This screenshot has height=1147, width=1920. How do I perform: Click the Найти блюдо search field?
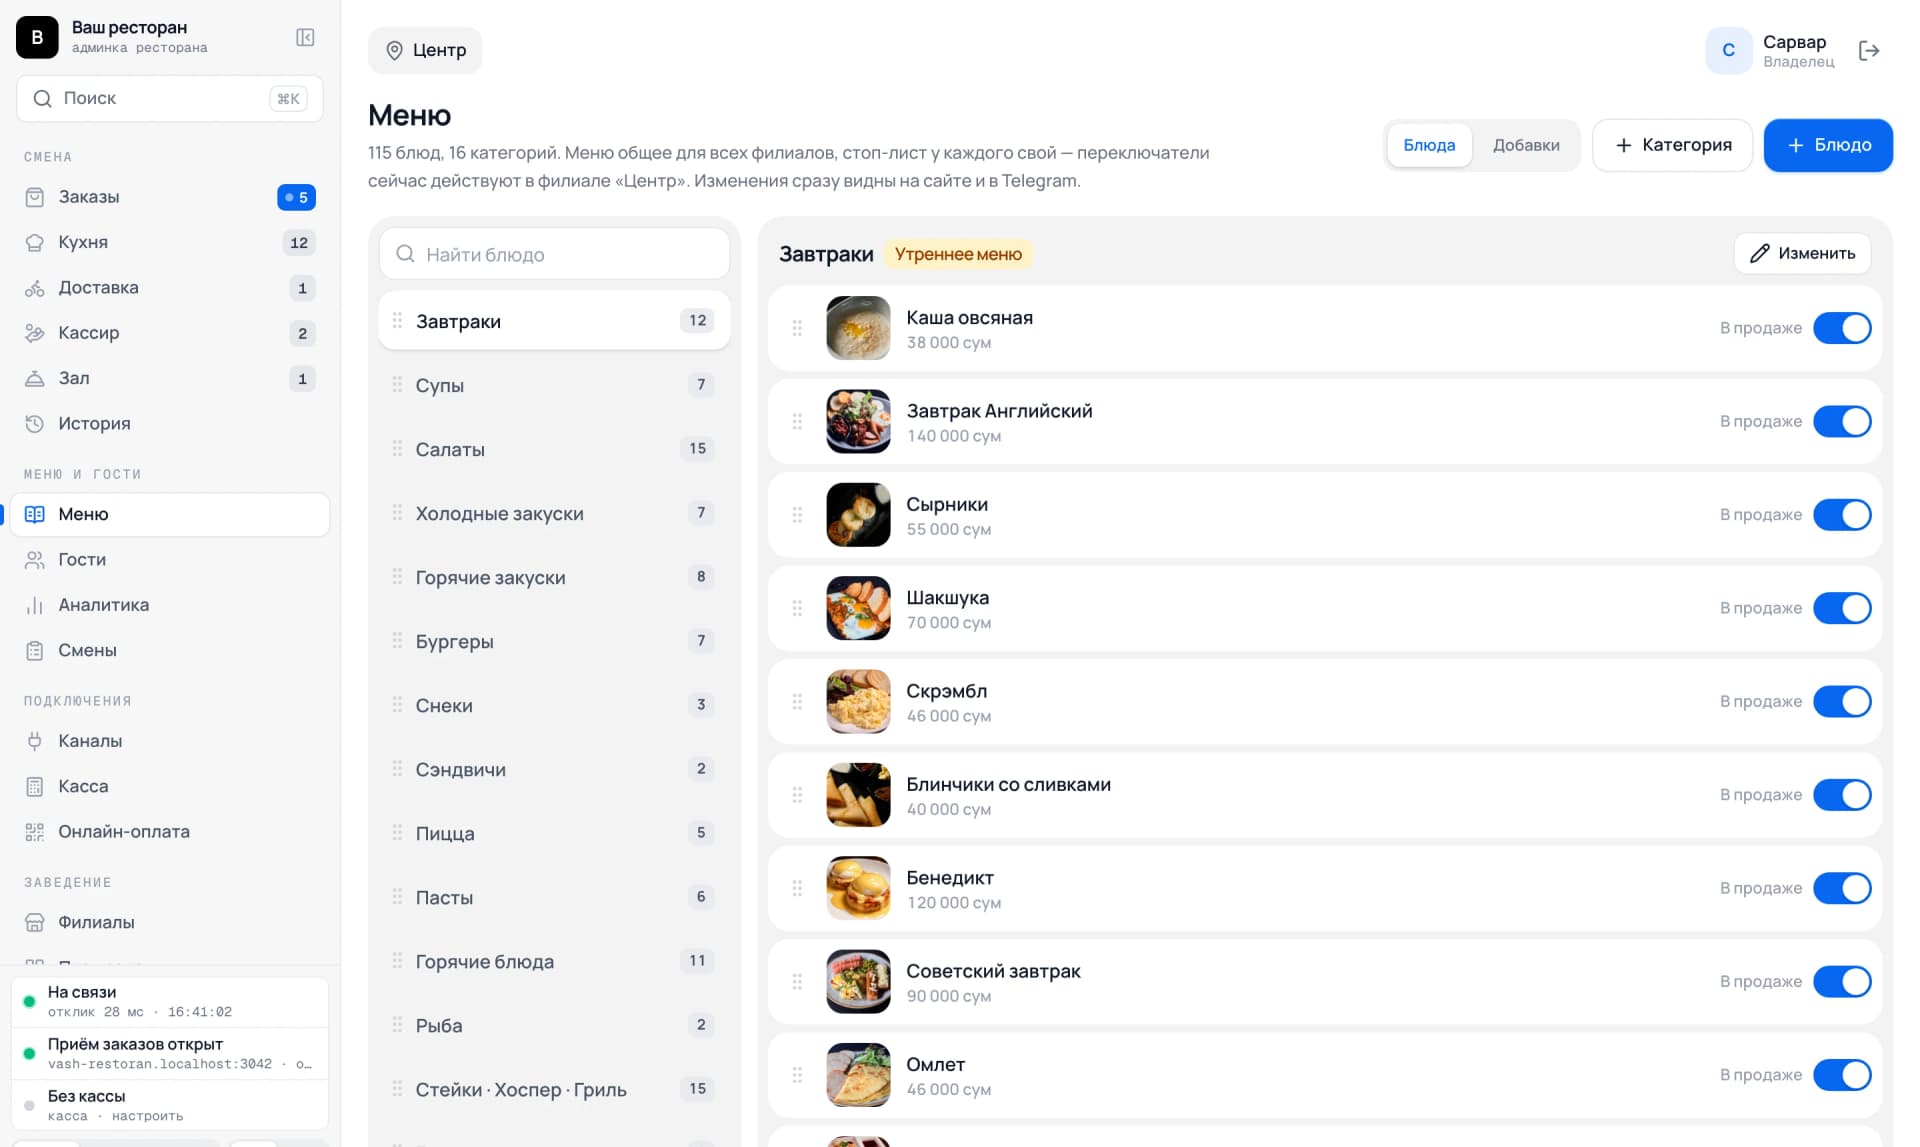click(554, 254)
